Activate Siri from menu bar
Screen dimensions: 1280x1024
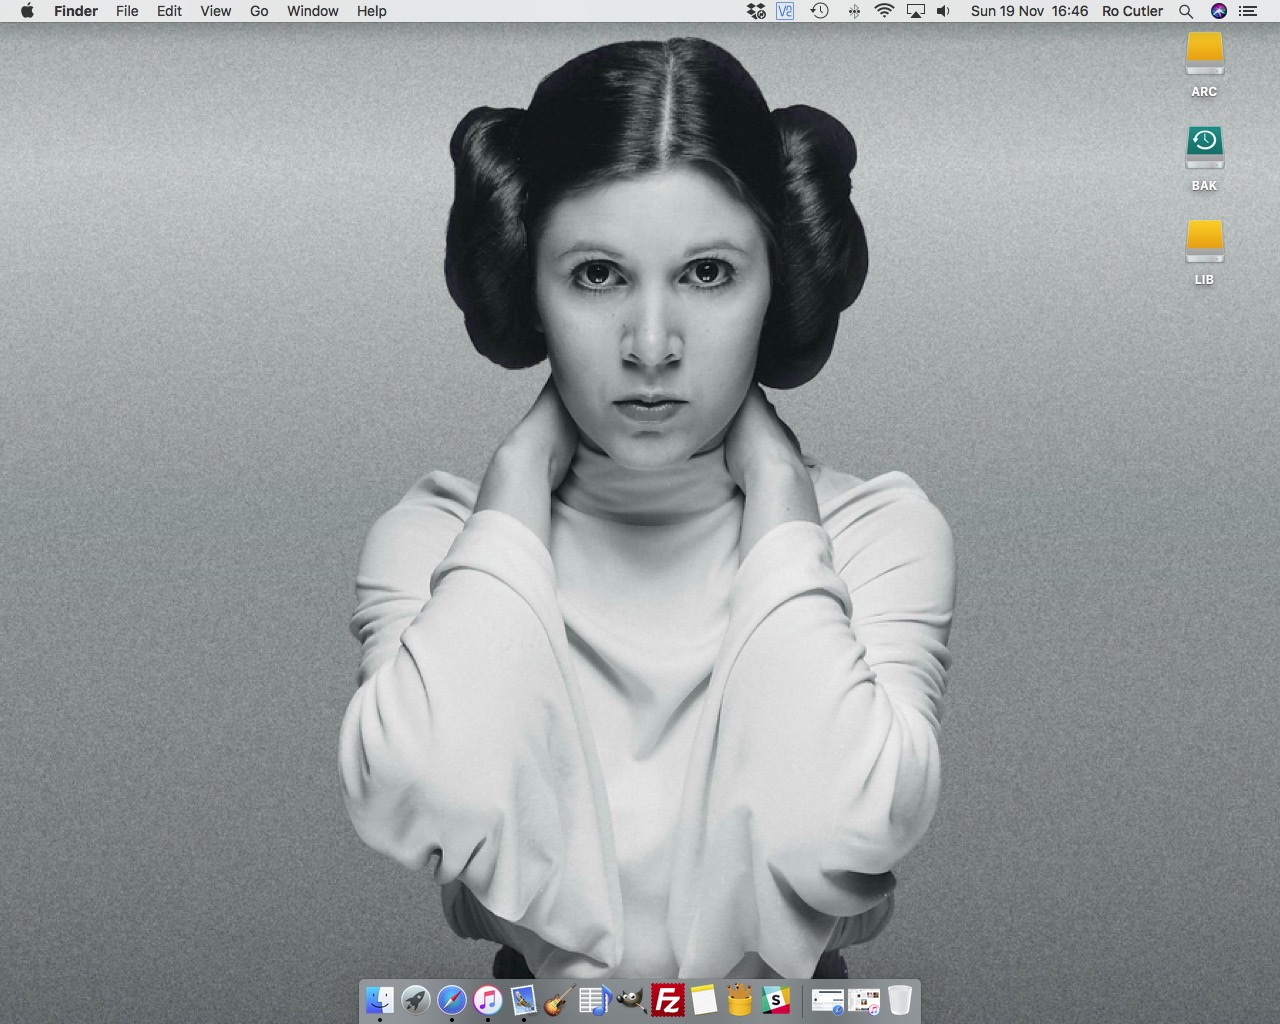pos(1218,11)
